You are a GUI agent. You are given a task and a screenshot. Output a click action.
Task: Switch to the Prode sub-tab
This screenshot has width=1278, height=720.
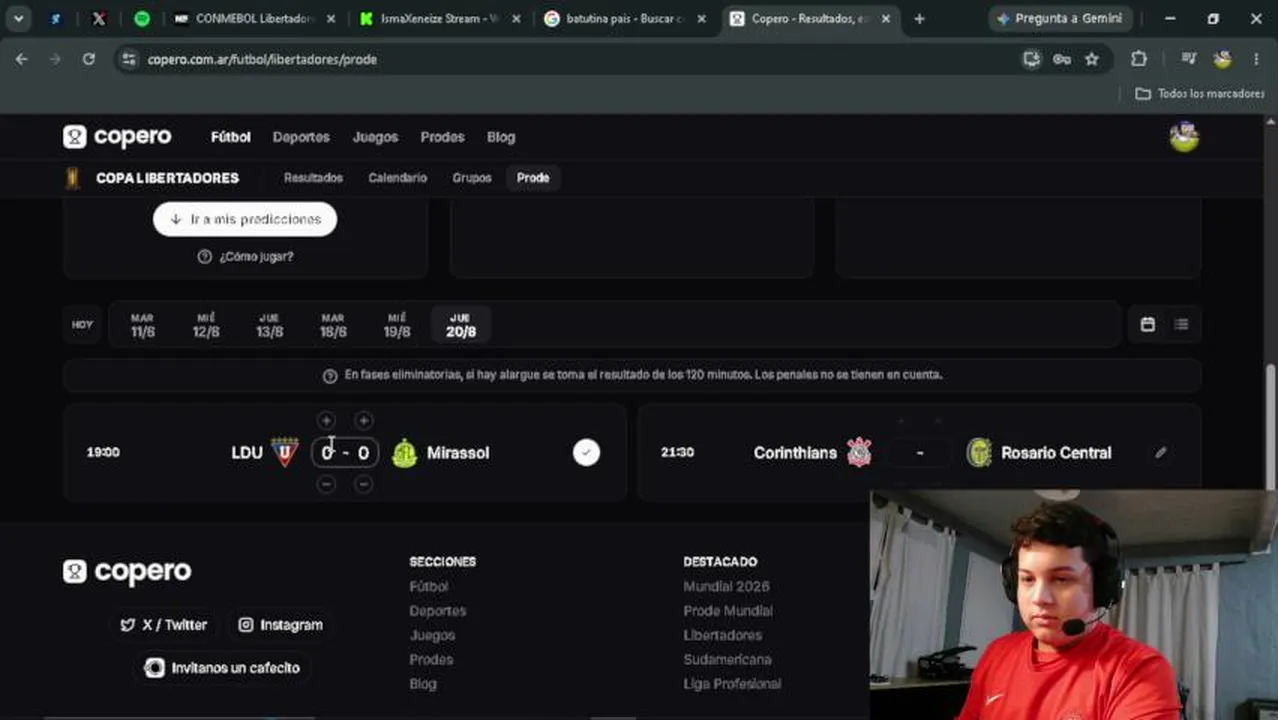tap(533, 178)
